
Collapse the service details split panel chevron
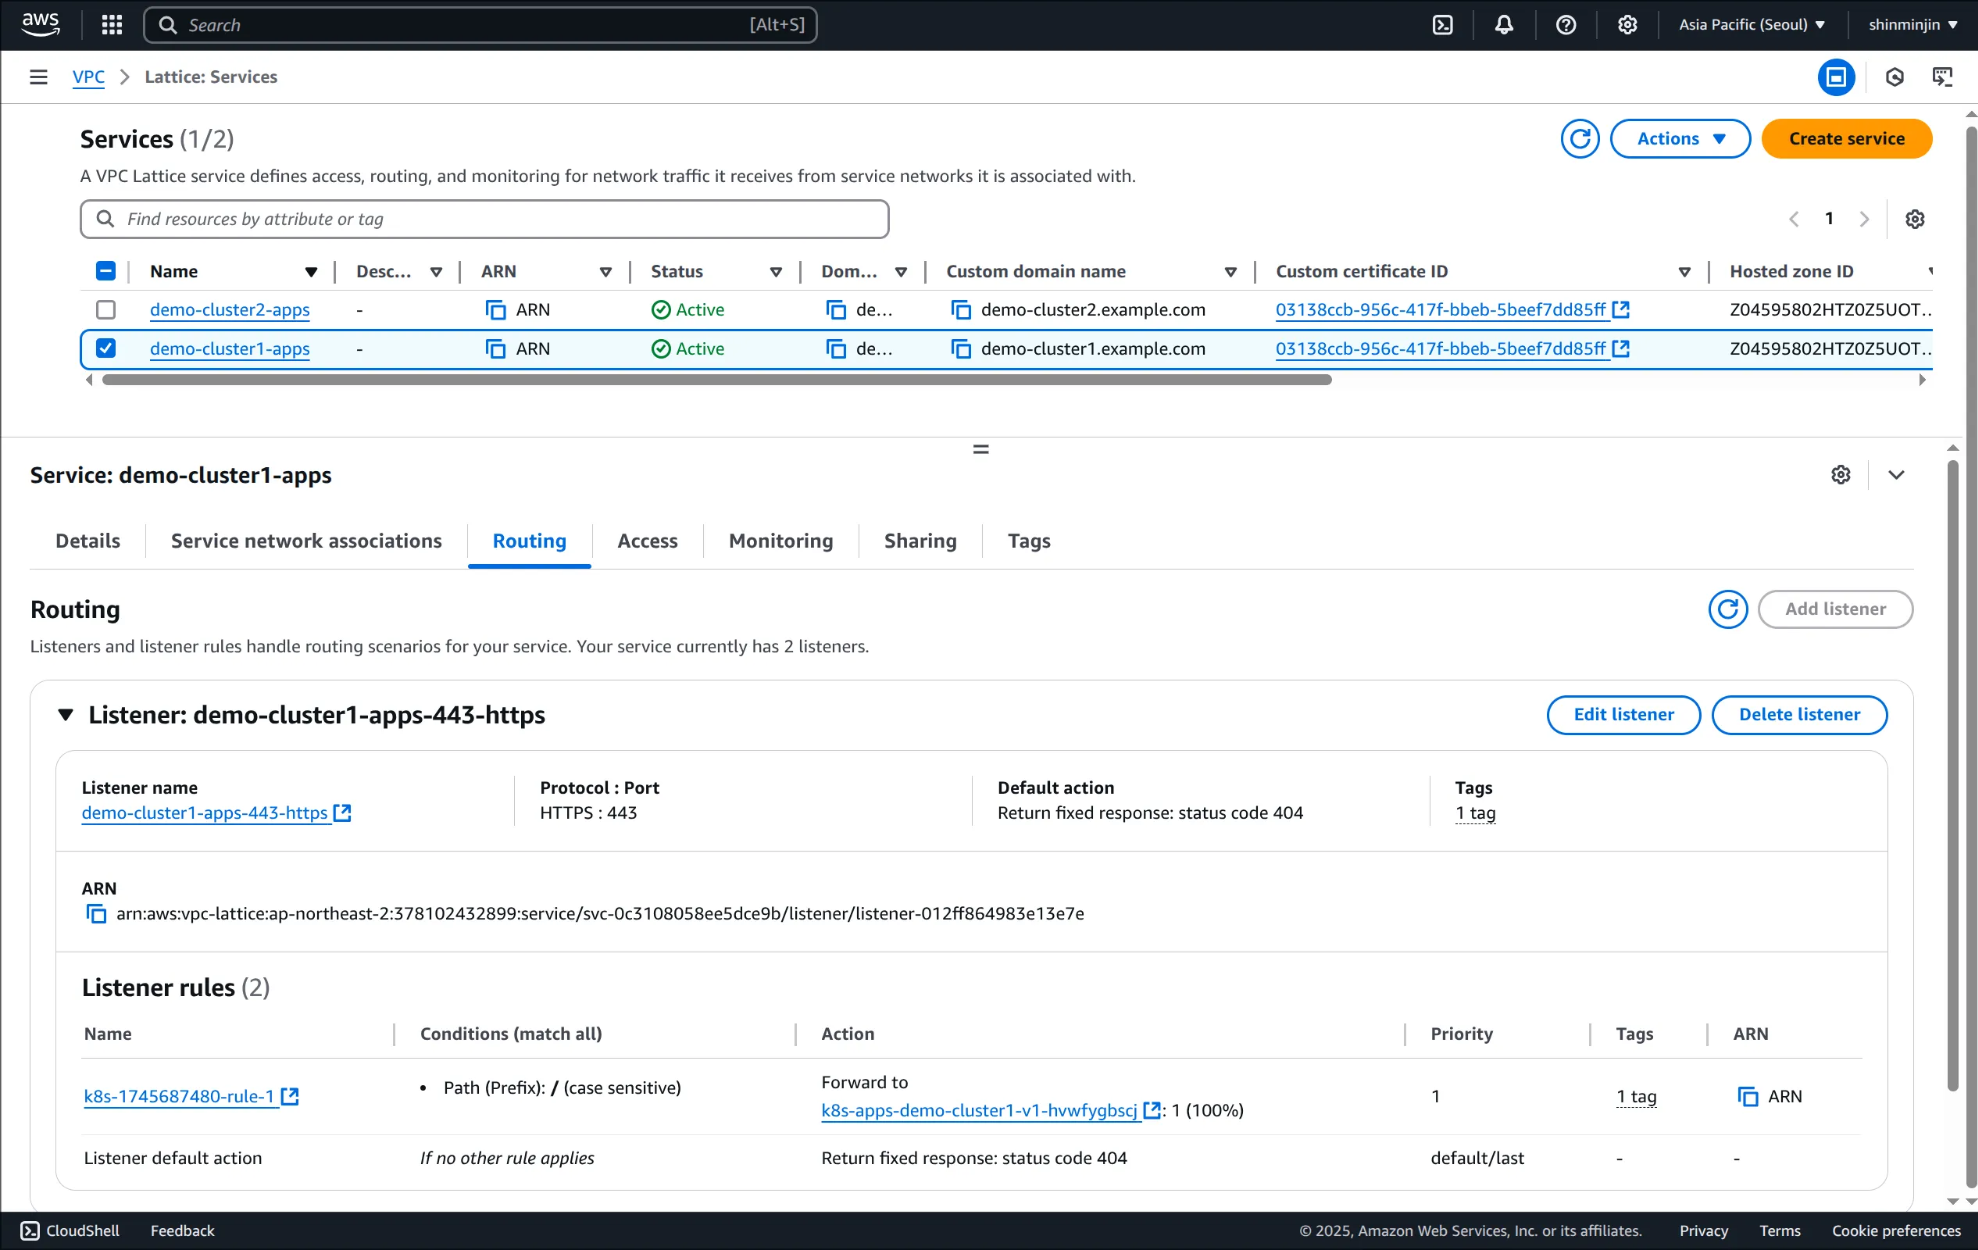[1896, 475]
